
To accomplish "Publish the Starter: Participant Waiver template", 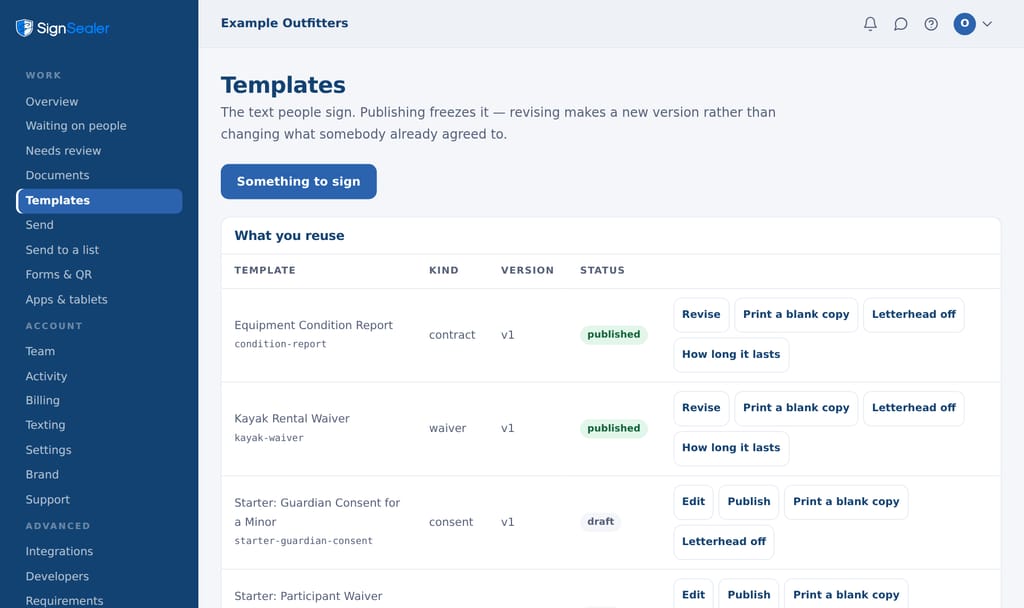I will (x=748, y=595).
